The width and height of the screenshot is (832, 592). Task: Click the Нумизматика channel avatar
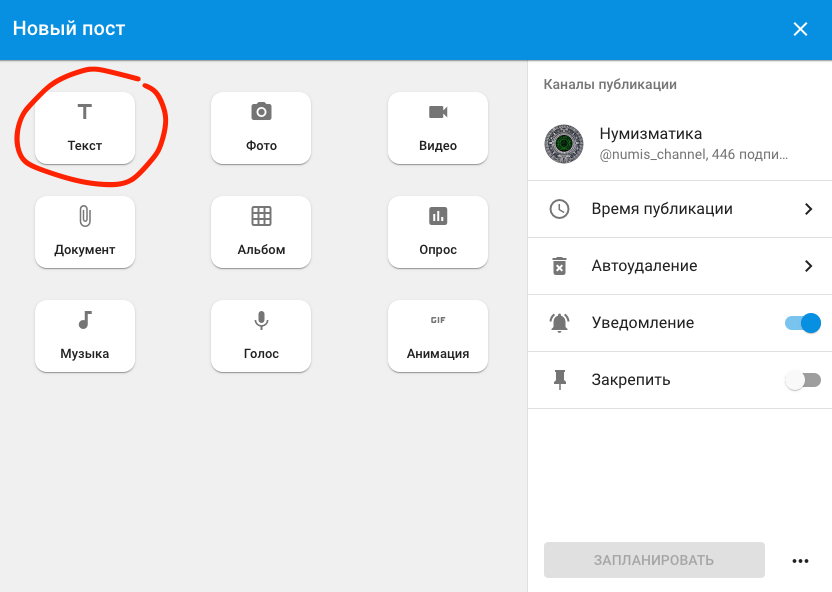pyautogui.click(x=564, y=144)
